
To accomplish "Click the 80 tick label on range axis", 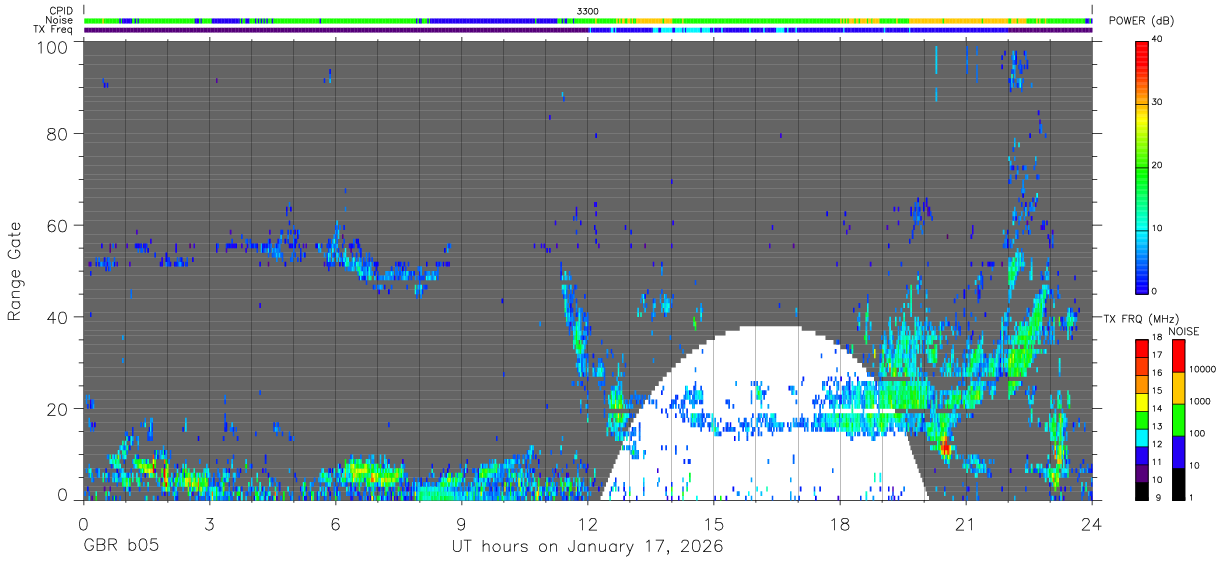I will point(57,133).
